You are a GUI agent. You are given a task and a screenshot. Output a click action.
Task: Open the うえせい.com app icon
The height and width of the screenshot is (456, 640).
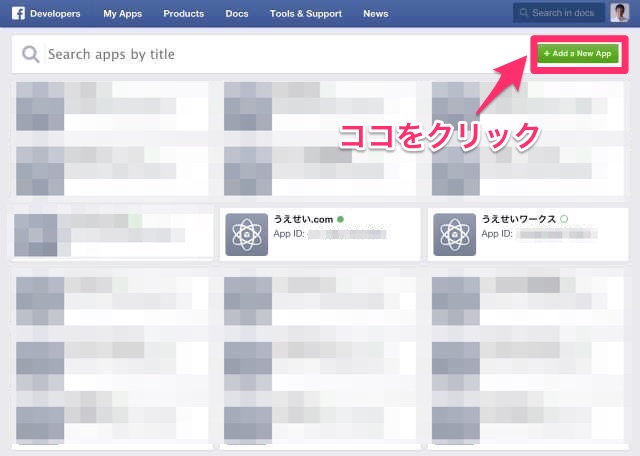point(247,234)
